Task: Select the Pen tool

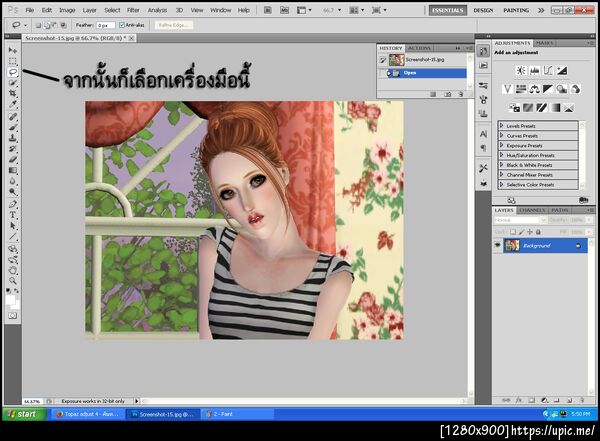Action: (13, 204)
